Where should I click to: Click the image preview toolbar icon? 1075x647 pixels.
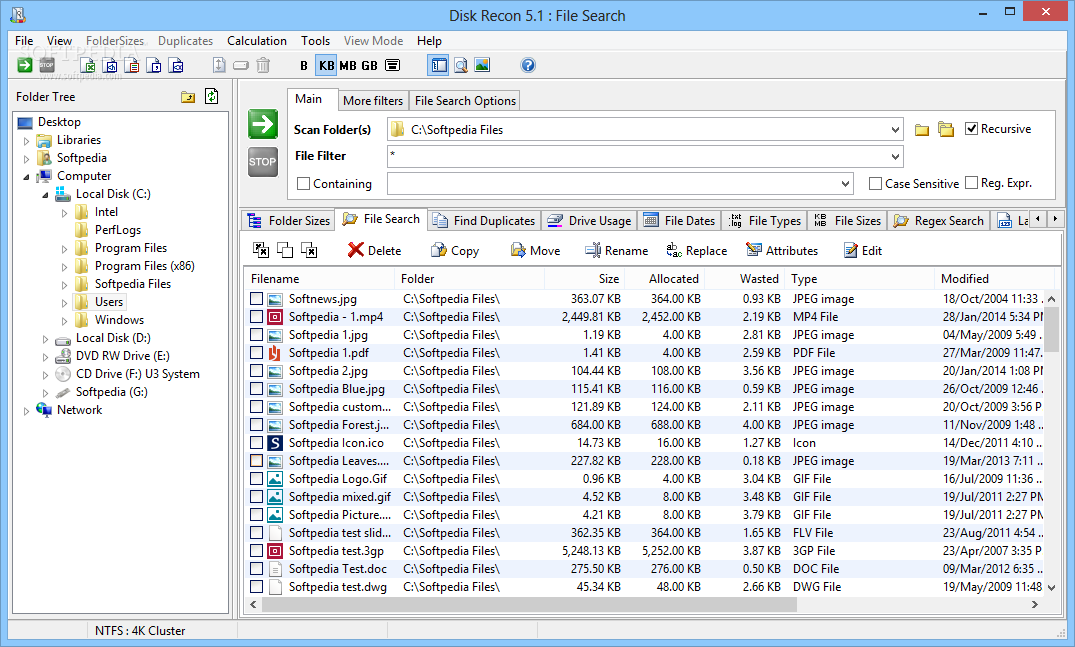[x=482, y=65]
